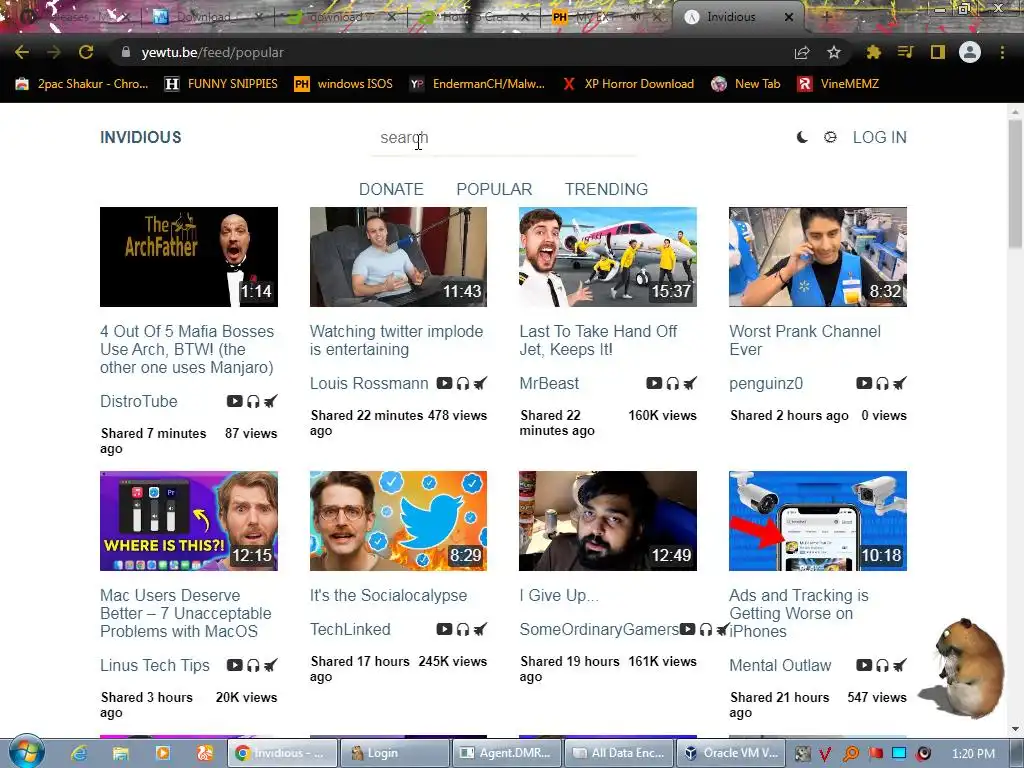Watch MrBeast video on YouTube icon
Screen dimensions: 1024x768
point(654,383)
